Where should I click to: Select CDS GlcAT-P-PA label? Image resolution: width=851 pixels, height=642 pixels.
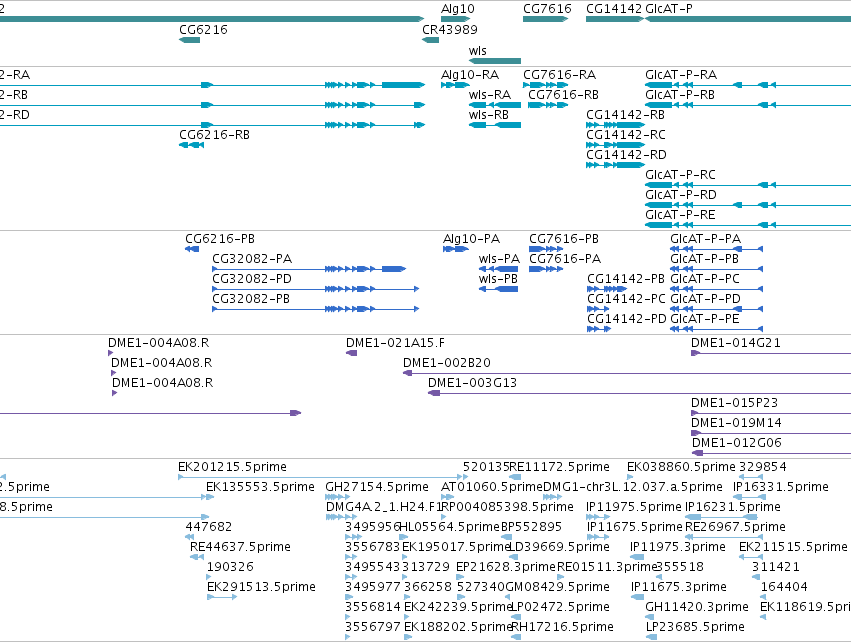coord(706,239)
